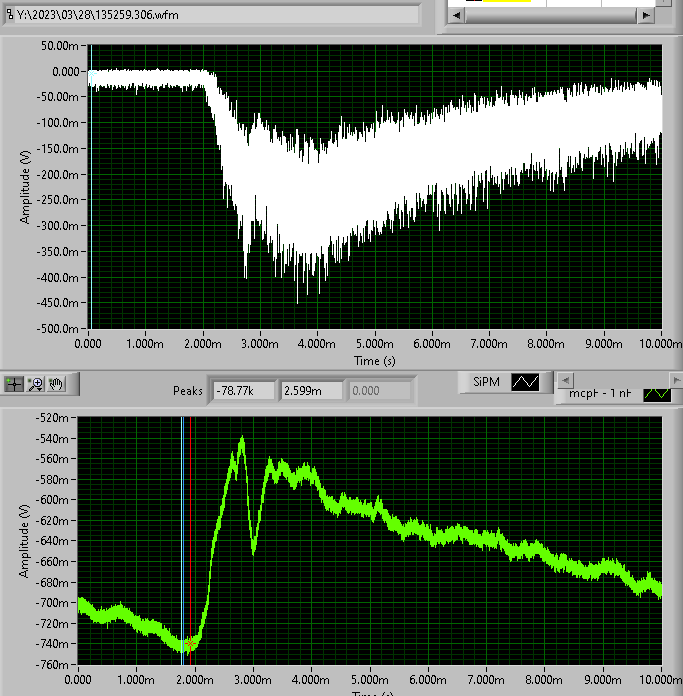The image size is (683, 696).
Task: Click the right arrow of top horizontal scrollbar
Action: (646, 16)
